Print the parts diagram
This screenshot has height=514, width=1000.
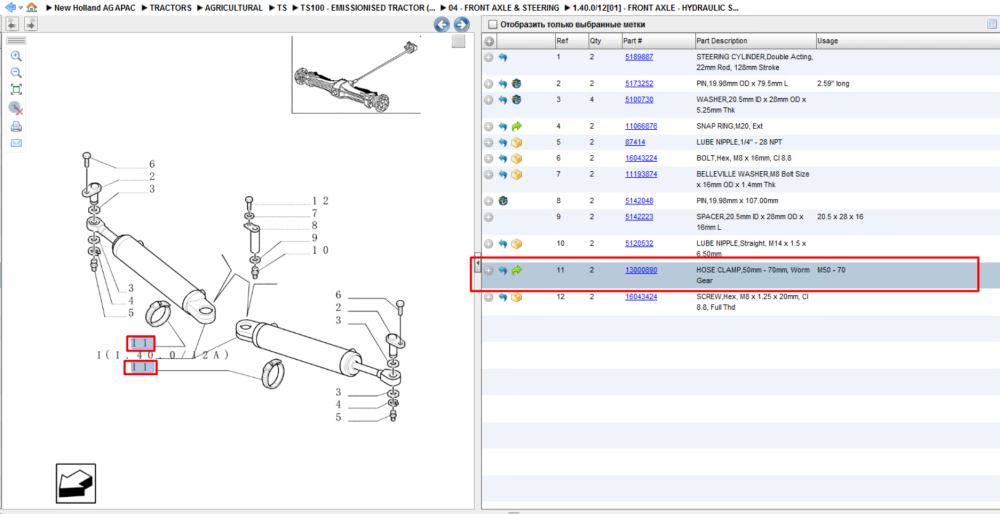click(x=17, y=126)
